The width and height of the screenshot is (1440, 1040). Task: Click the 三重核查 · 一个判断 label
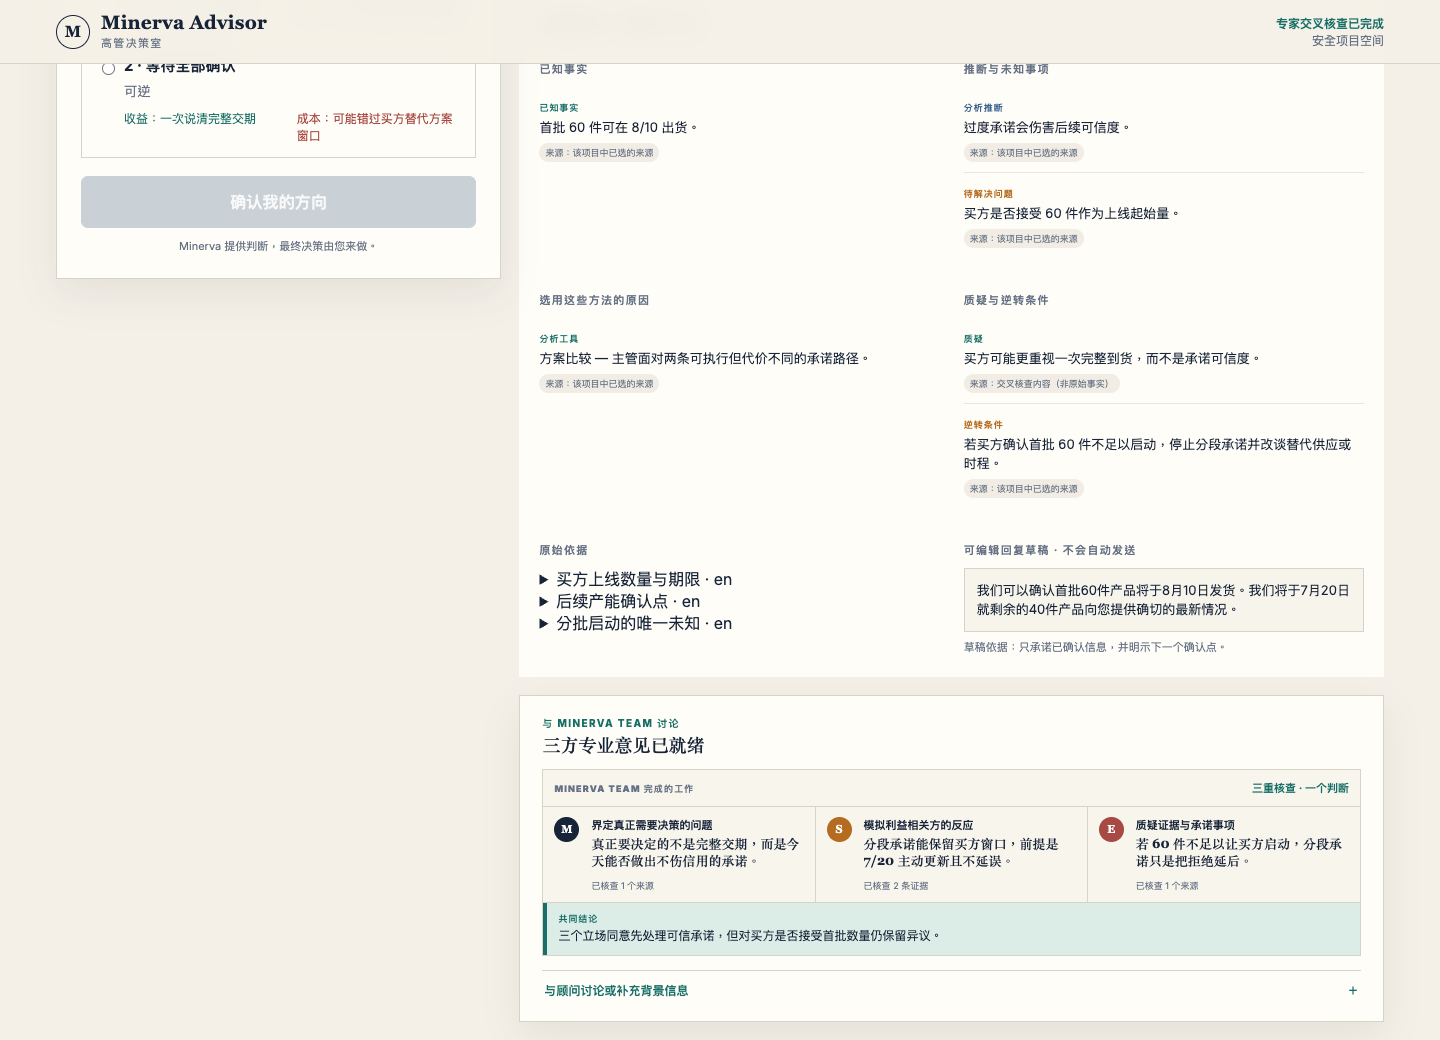click(1300, 789)
